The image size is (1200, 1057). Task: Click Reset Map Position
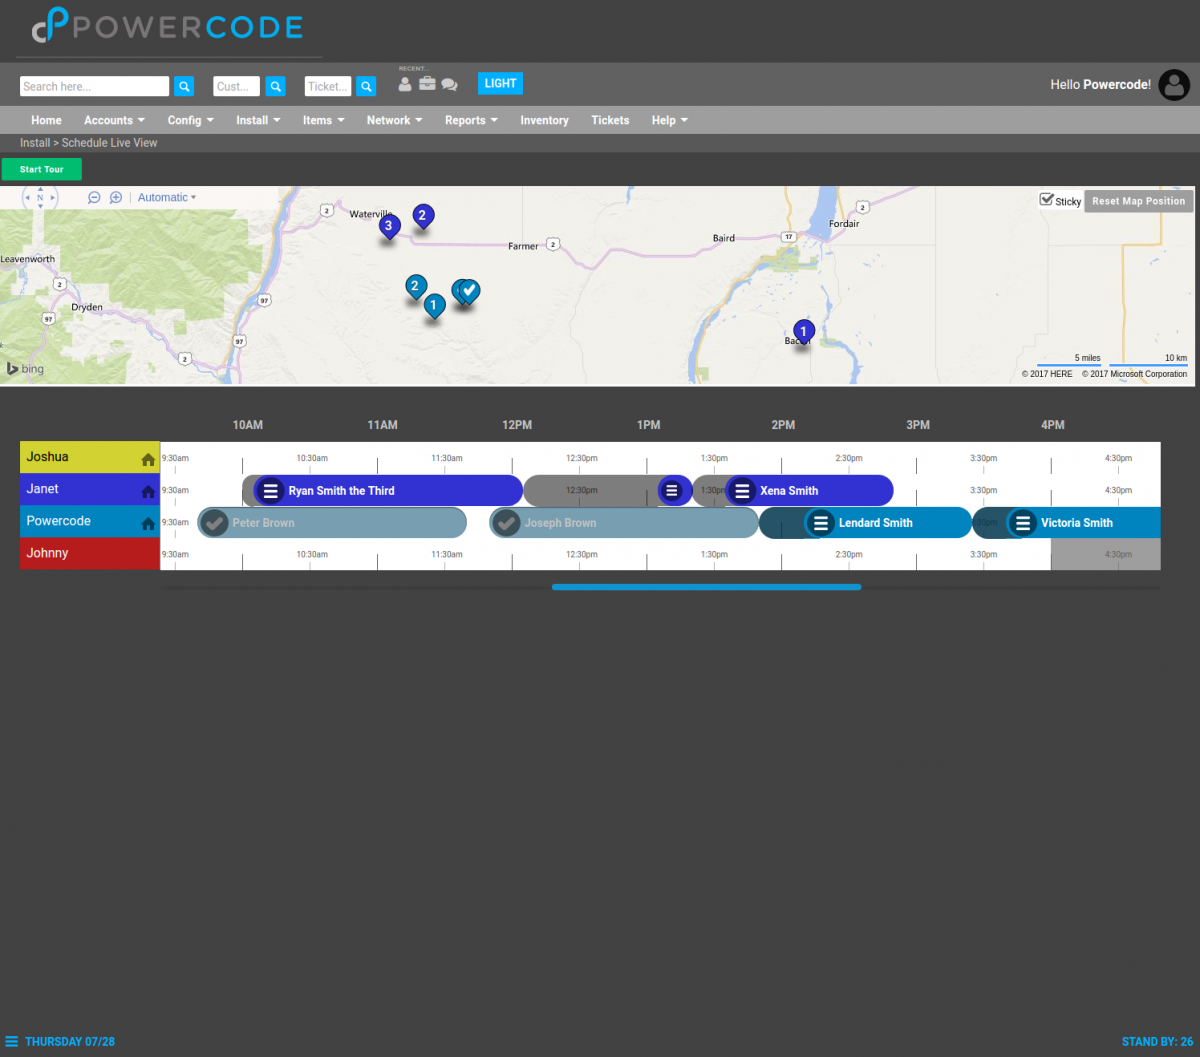tap(1138, 200)
